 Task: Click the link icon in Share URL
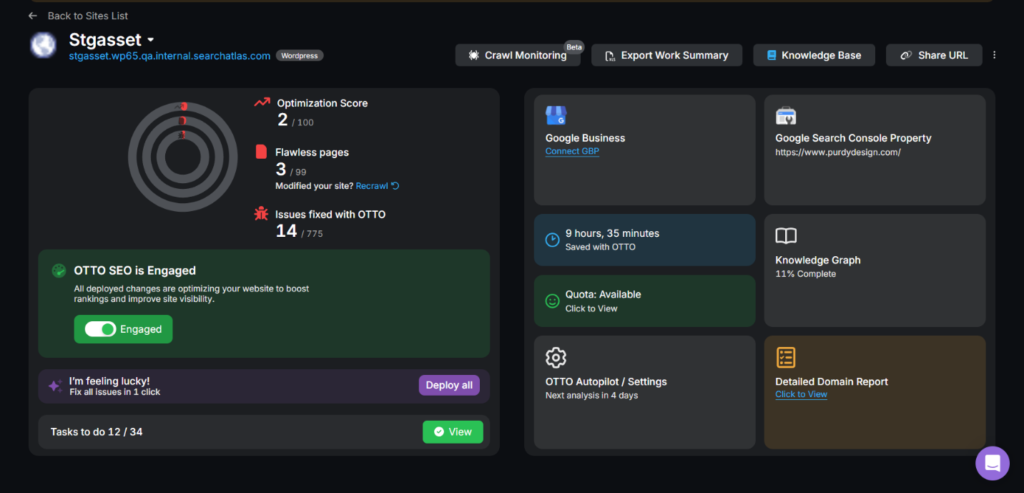tap(906, 56)
